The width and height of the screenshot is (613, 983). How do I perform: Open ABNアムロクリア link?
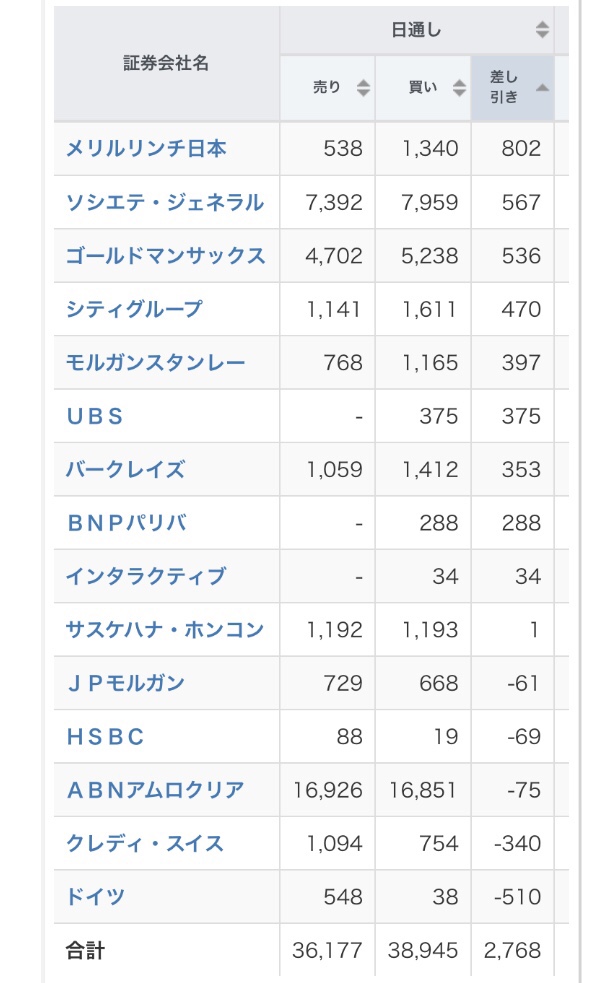pos(155,790)
